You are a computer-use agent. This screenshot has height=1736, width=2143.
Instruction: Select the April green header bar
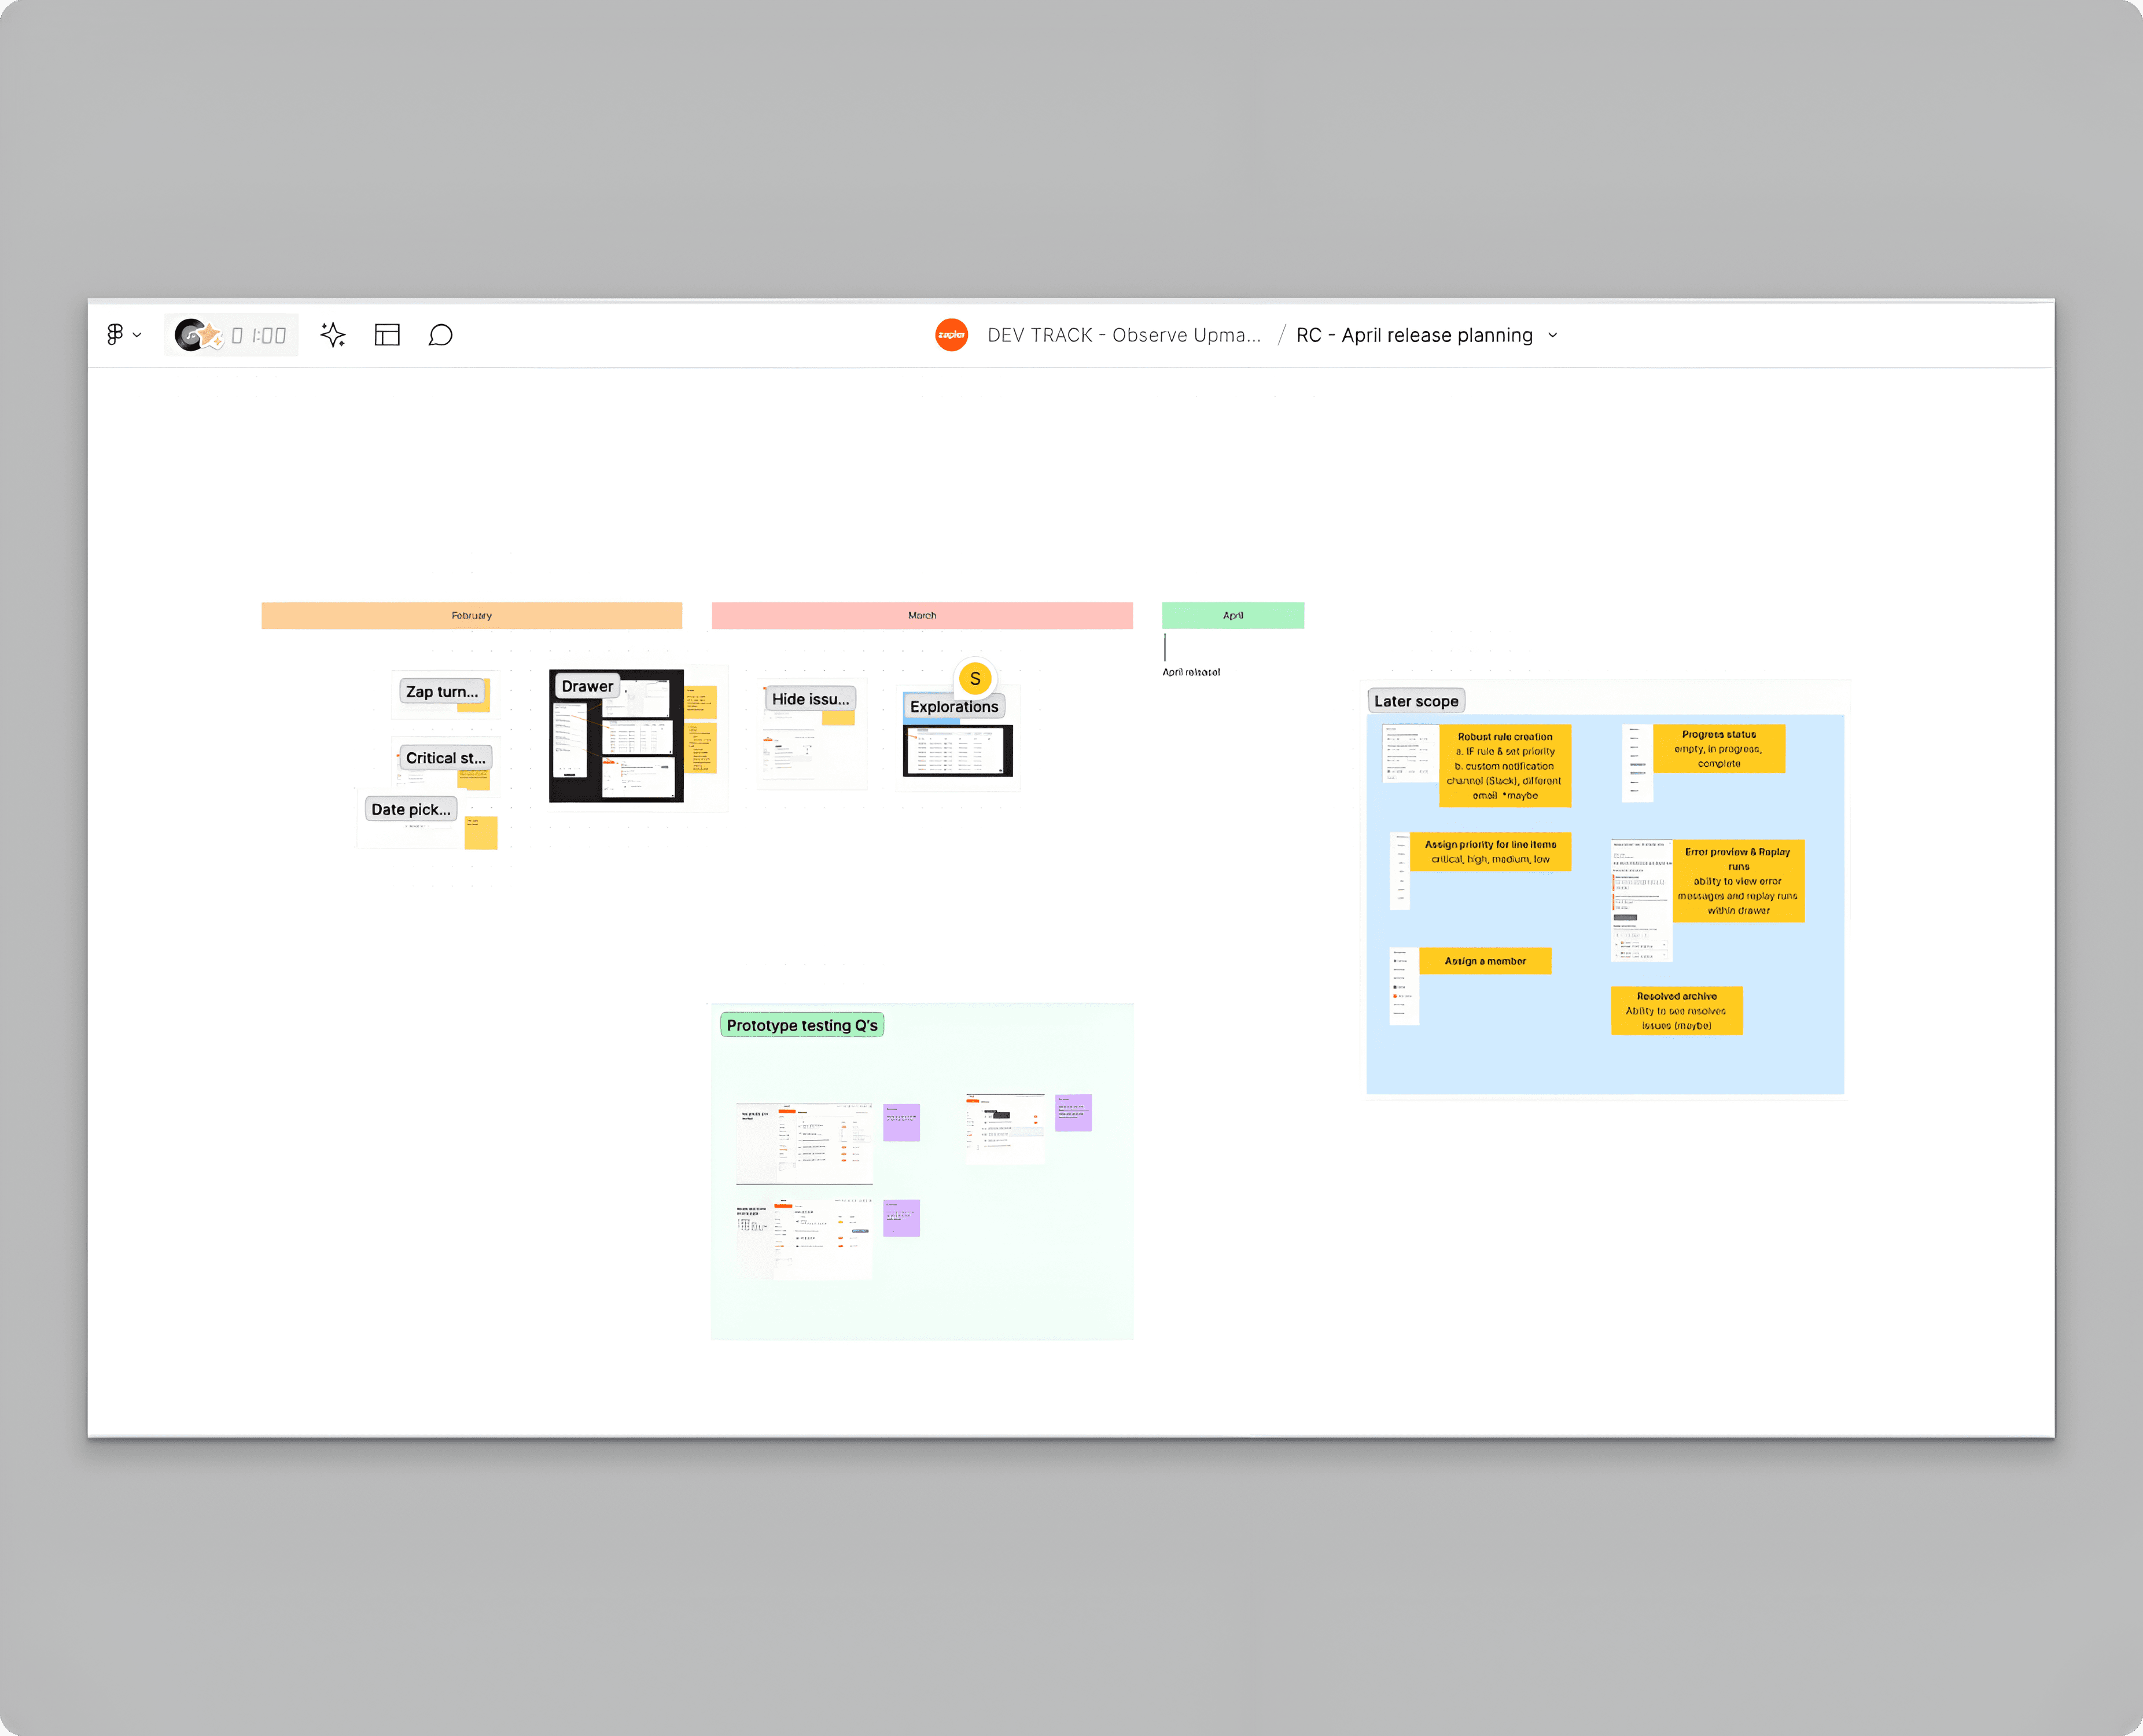pyautogui.click(x=1232, y=616)
